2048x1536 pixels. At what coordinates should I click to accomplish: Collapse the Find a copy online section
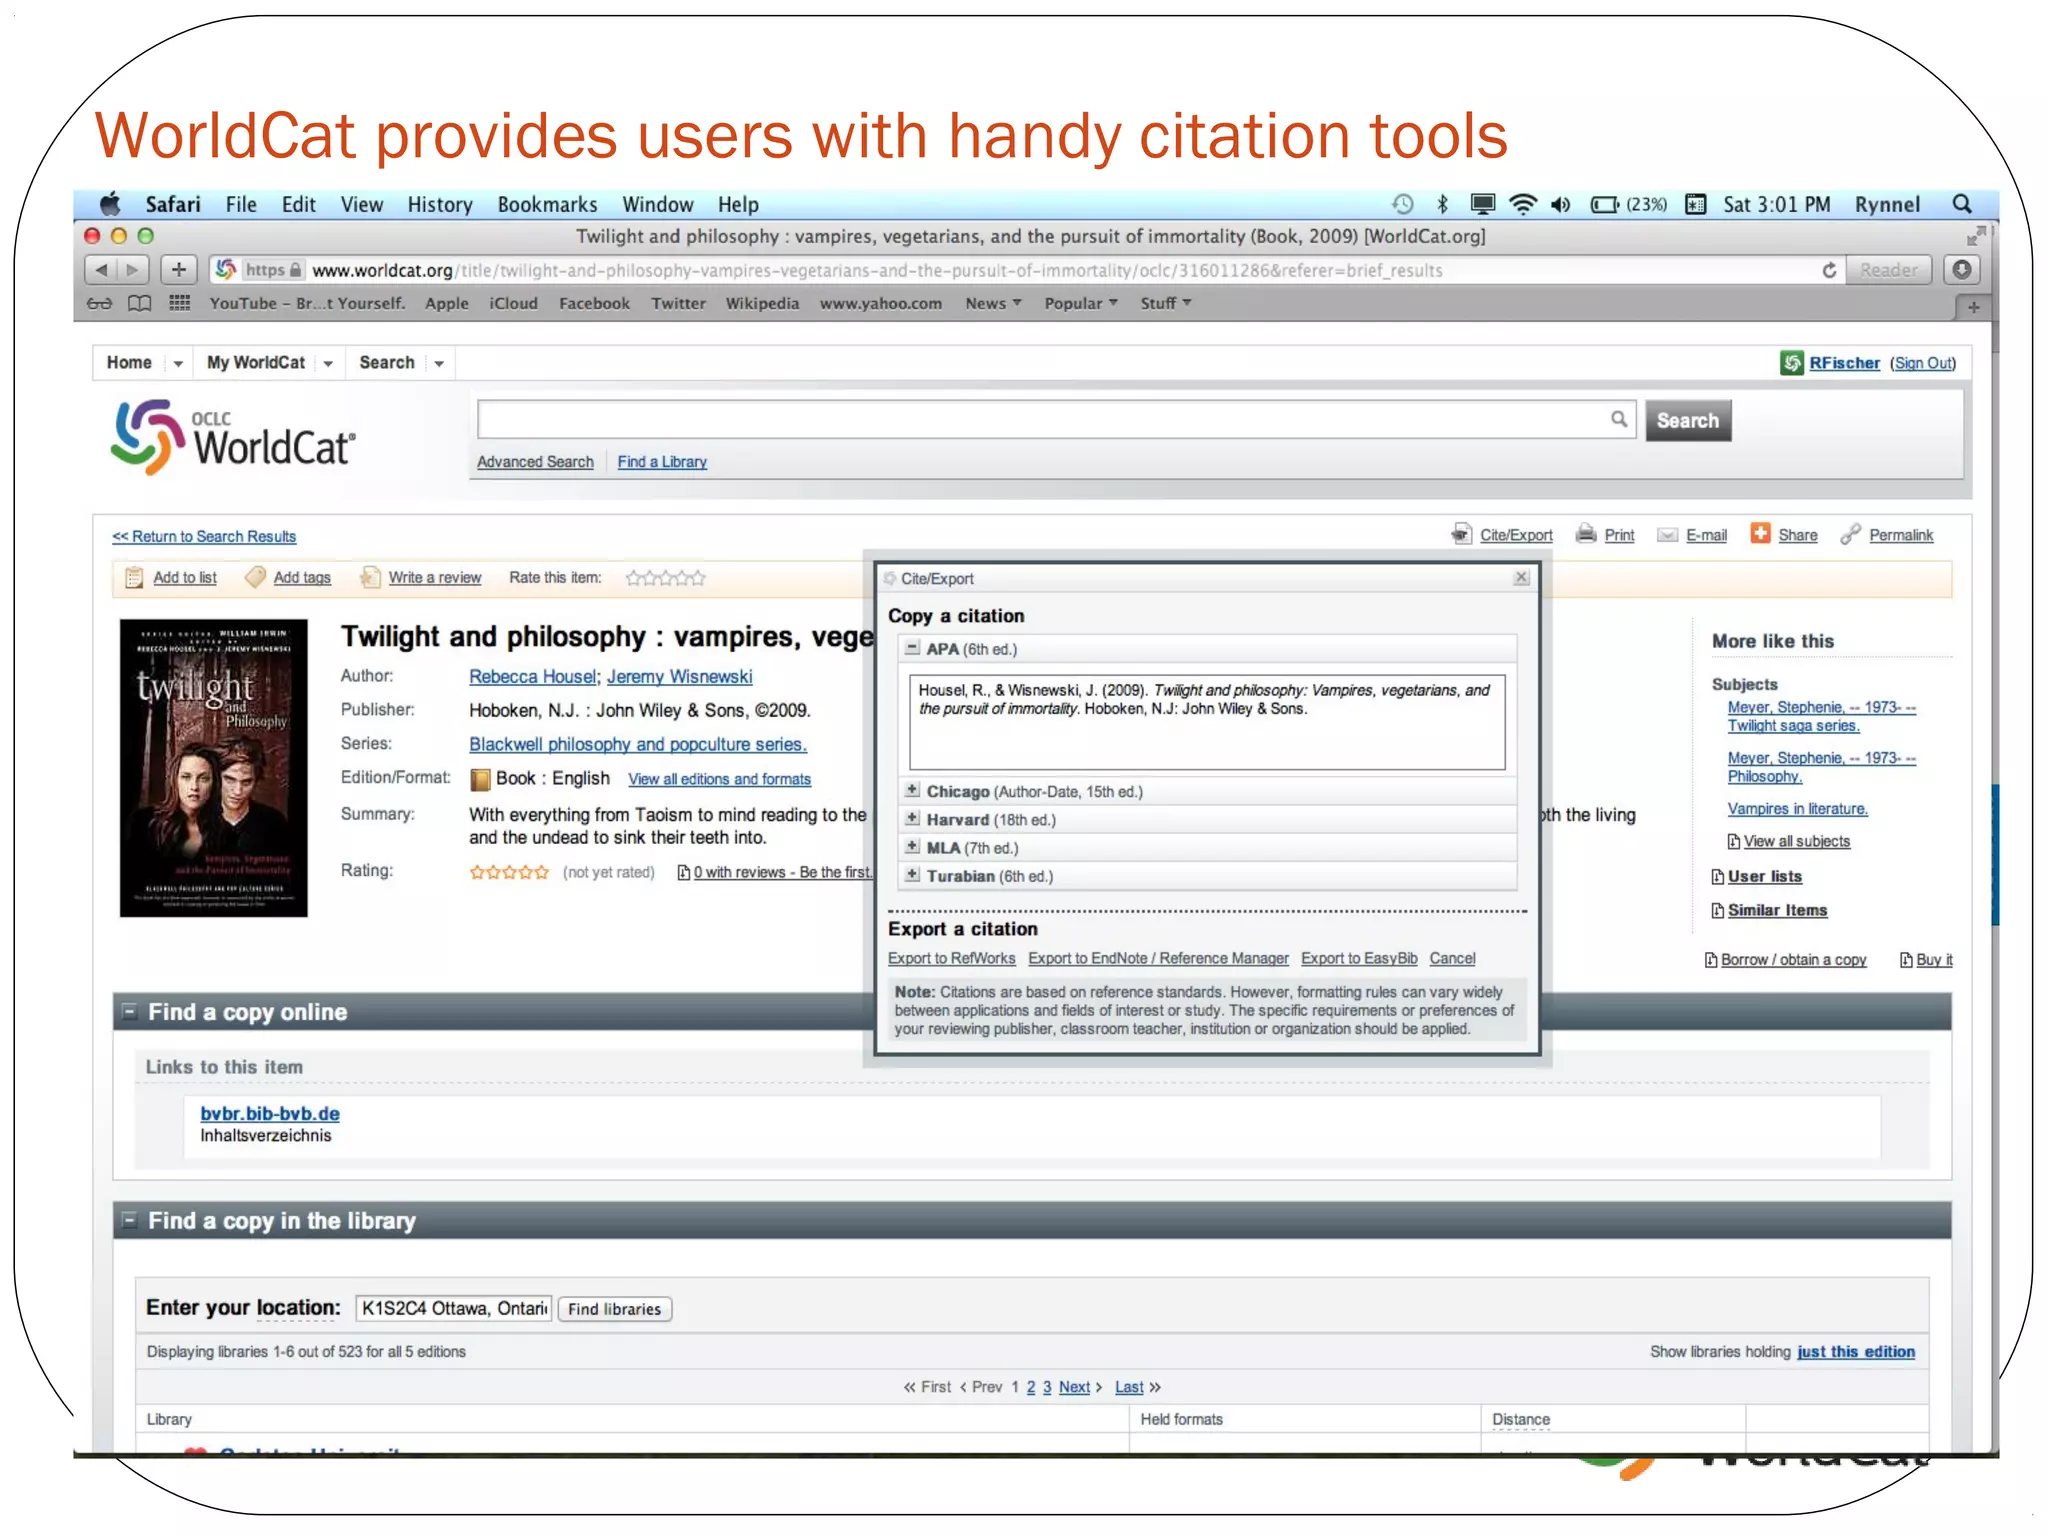(x=129, y=1011)
